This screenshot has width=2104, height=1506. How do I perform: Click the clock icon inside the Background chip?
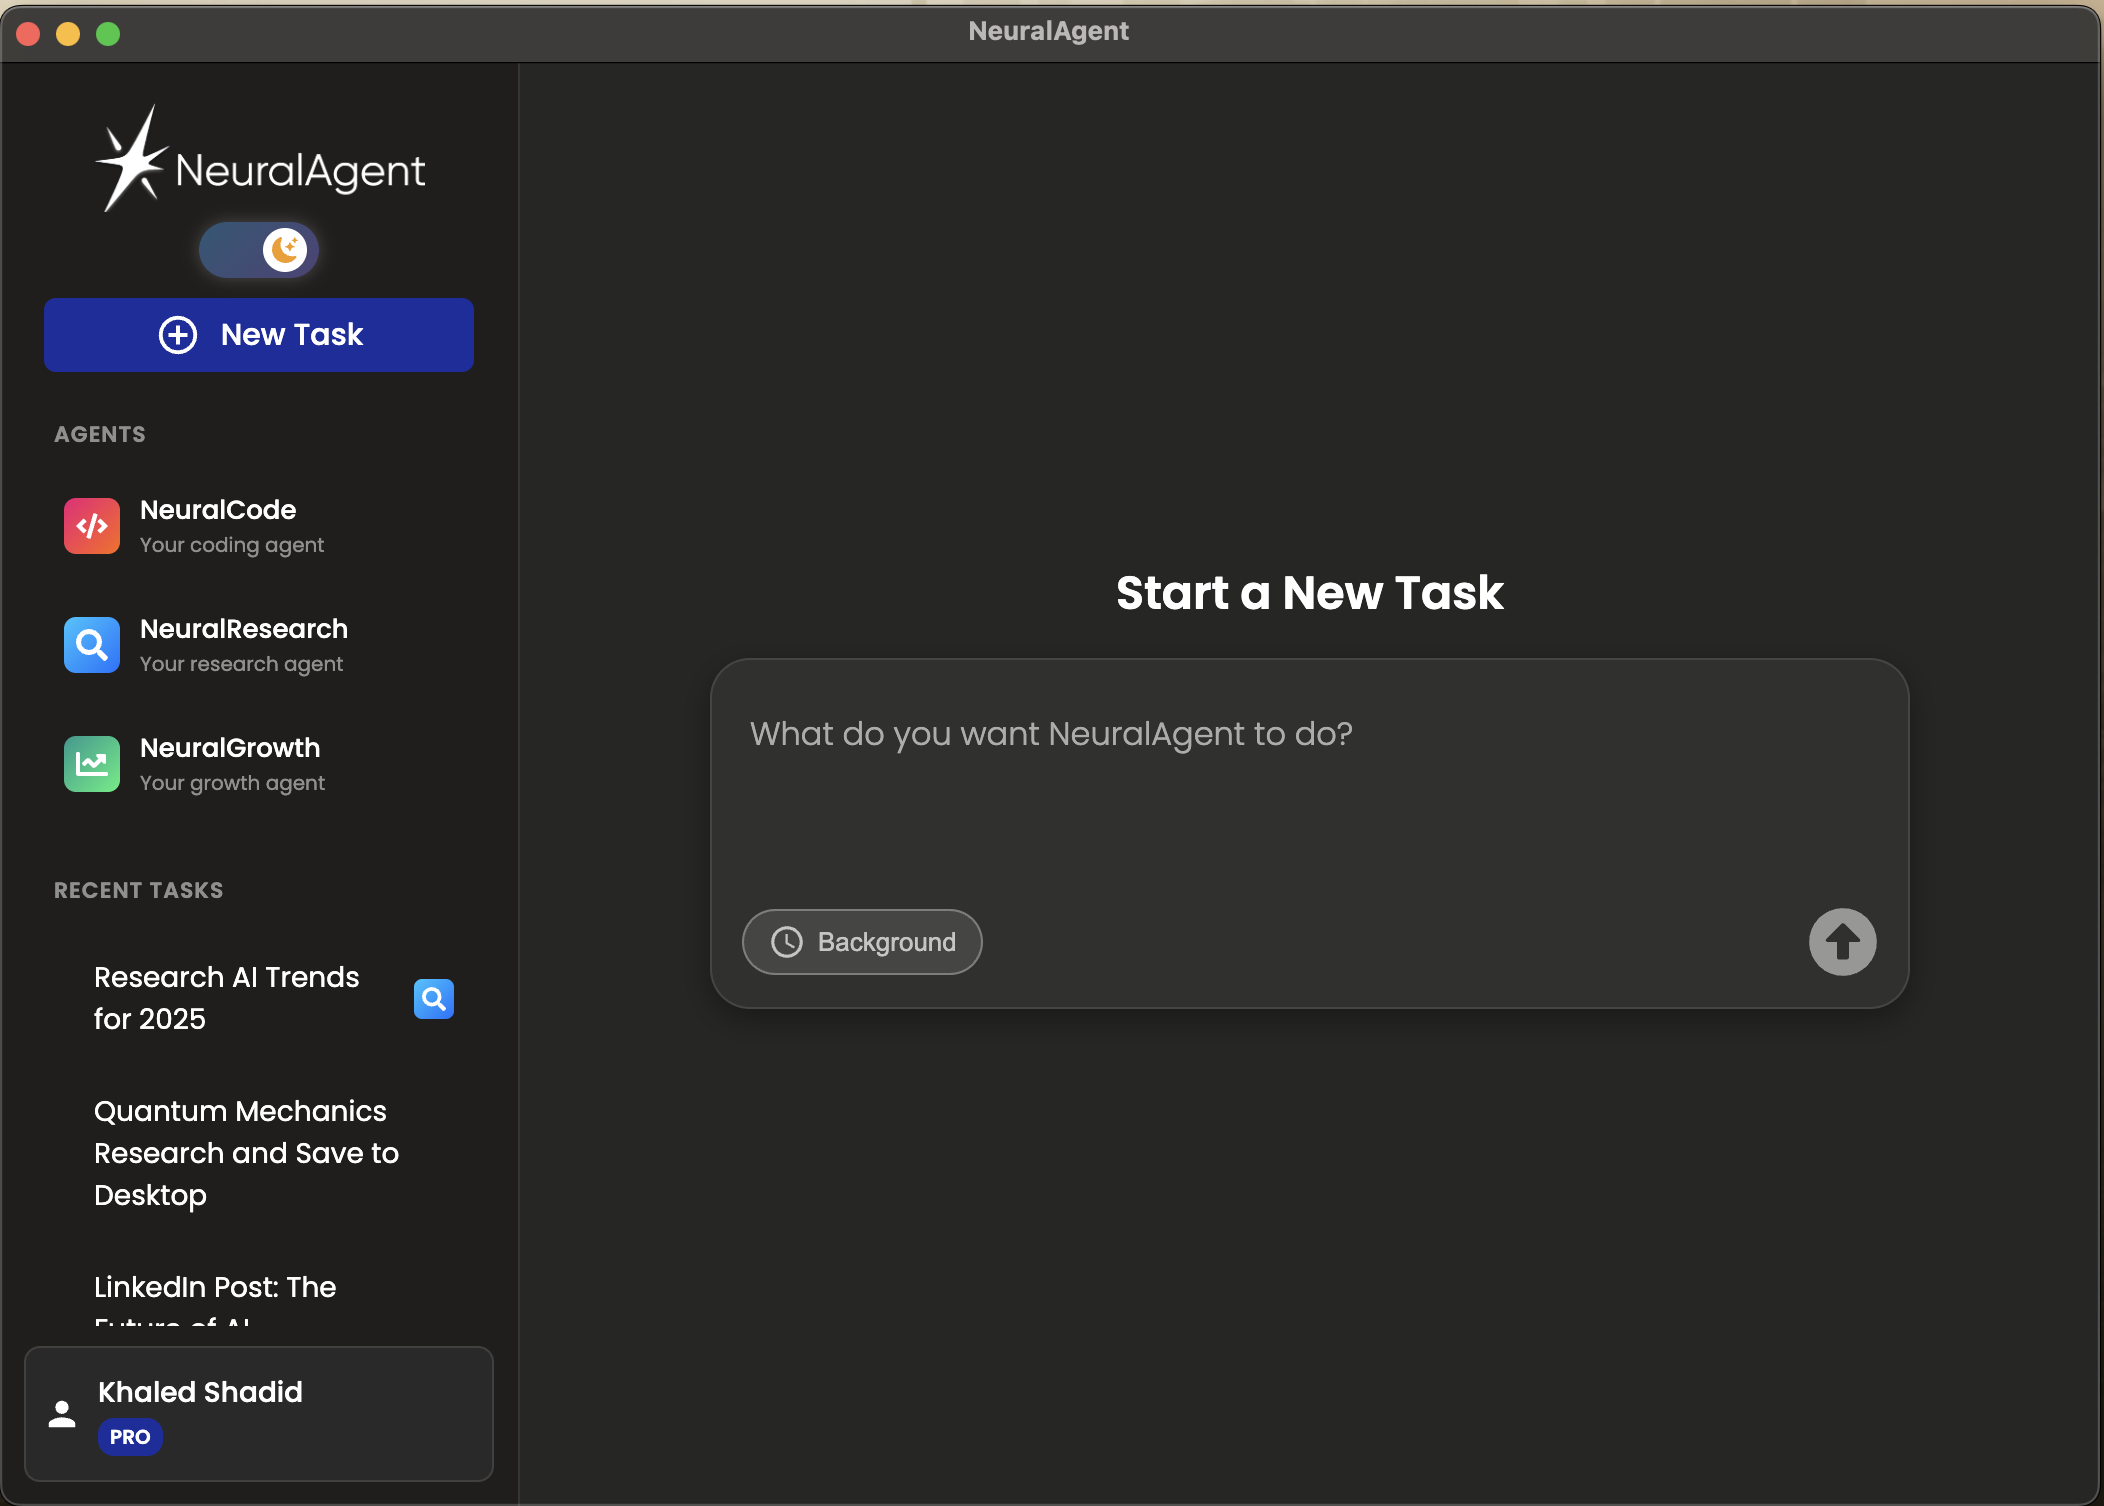(x=787, y=942)
